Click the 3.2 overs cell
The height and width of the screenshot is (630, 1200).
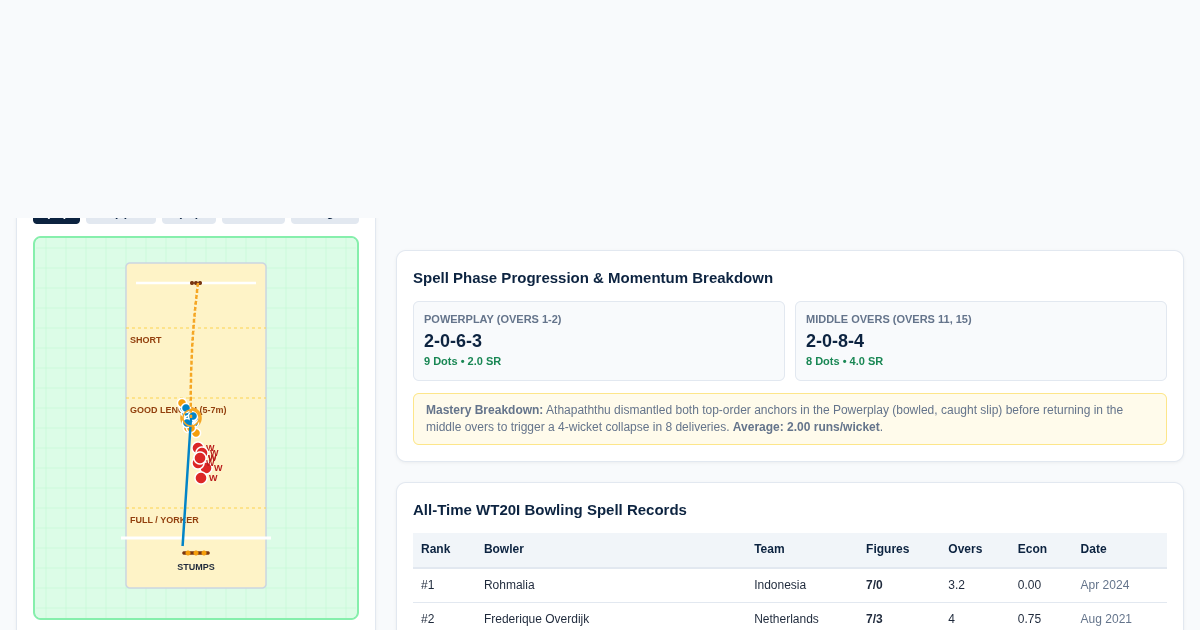coord(956,585)
